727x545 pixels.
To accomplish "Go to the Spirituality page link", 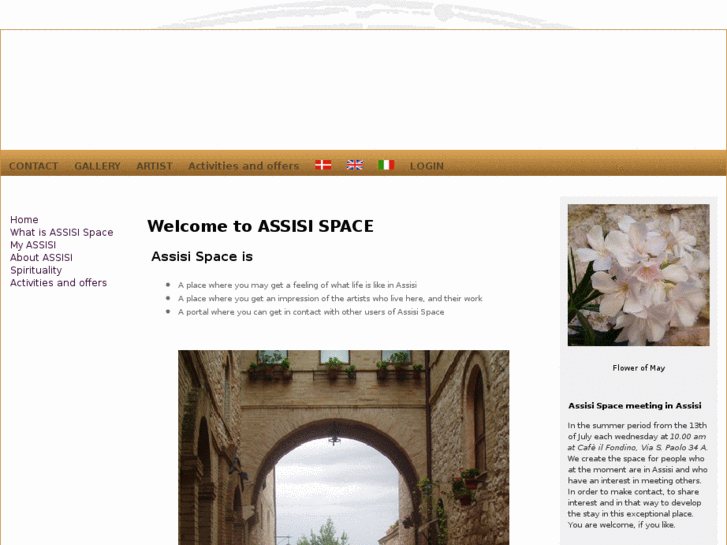I will [36, 270].
